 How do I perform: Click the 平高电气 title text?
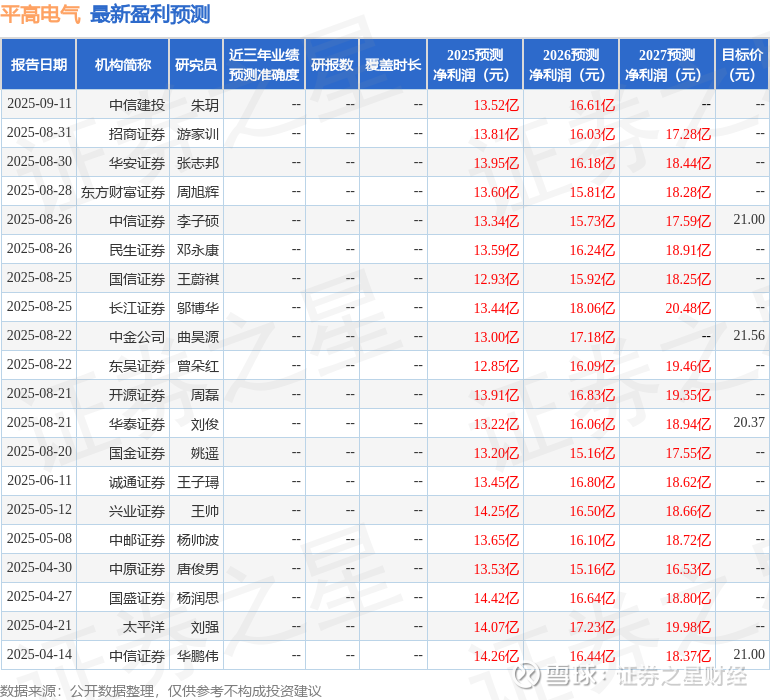[x=40, y=14]
